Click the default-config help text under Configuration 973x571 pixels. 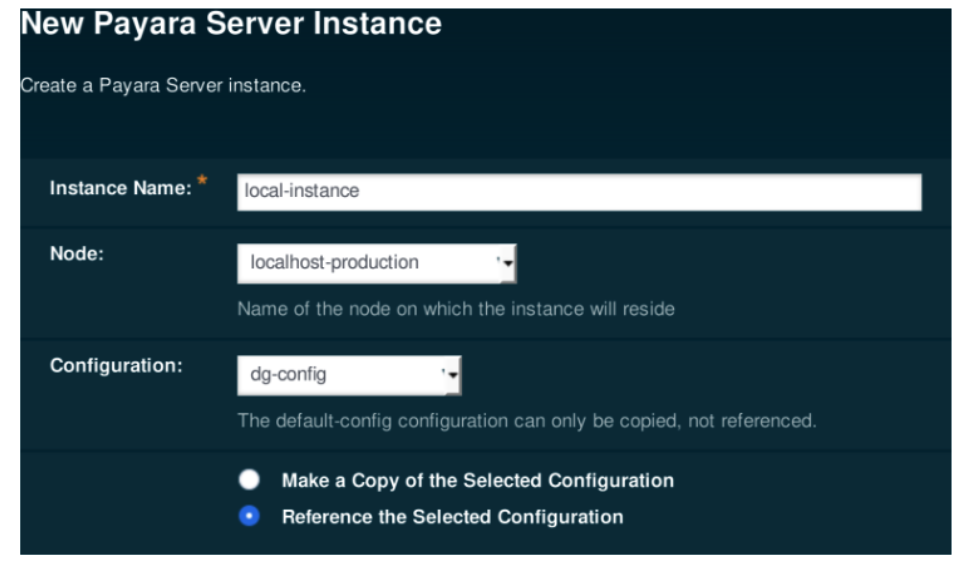(526, 421)
